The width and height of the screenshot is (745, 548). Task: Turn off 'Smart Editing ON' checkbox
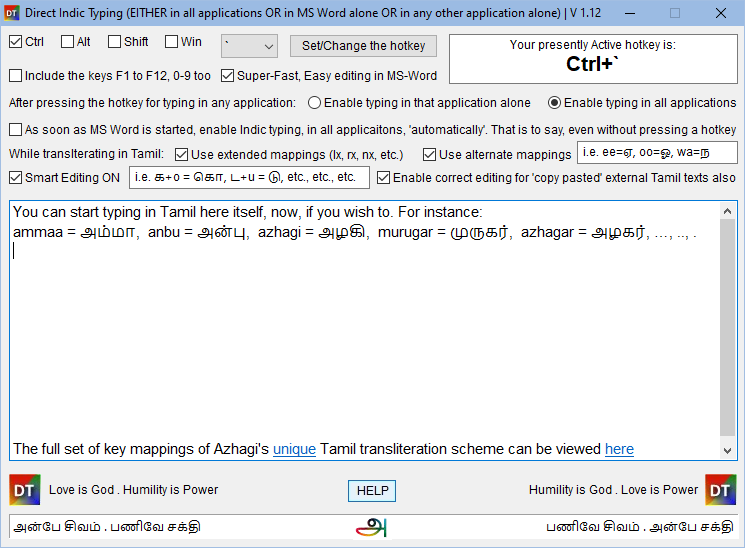[16, 178]
